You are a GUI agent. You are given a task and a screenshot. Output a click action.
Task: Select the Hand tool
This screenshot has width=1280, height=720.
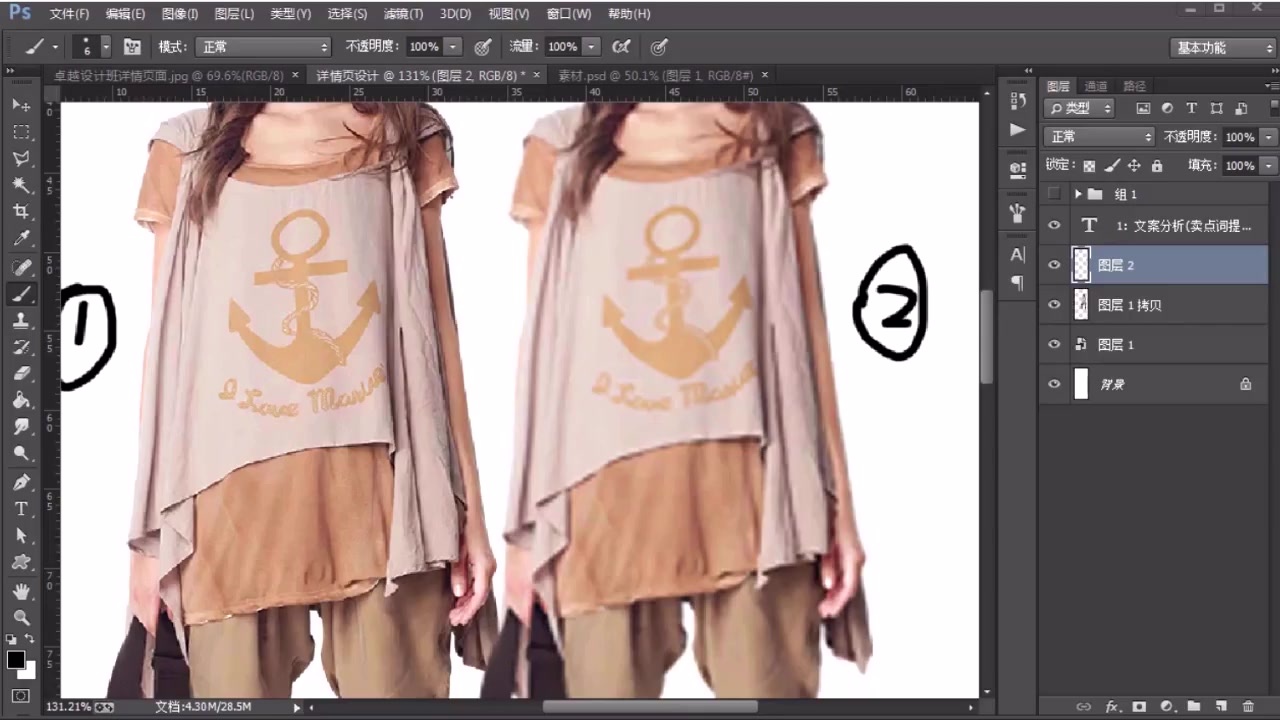[21, 591]
